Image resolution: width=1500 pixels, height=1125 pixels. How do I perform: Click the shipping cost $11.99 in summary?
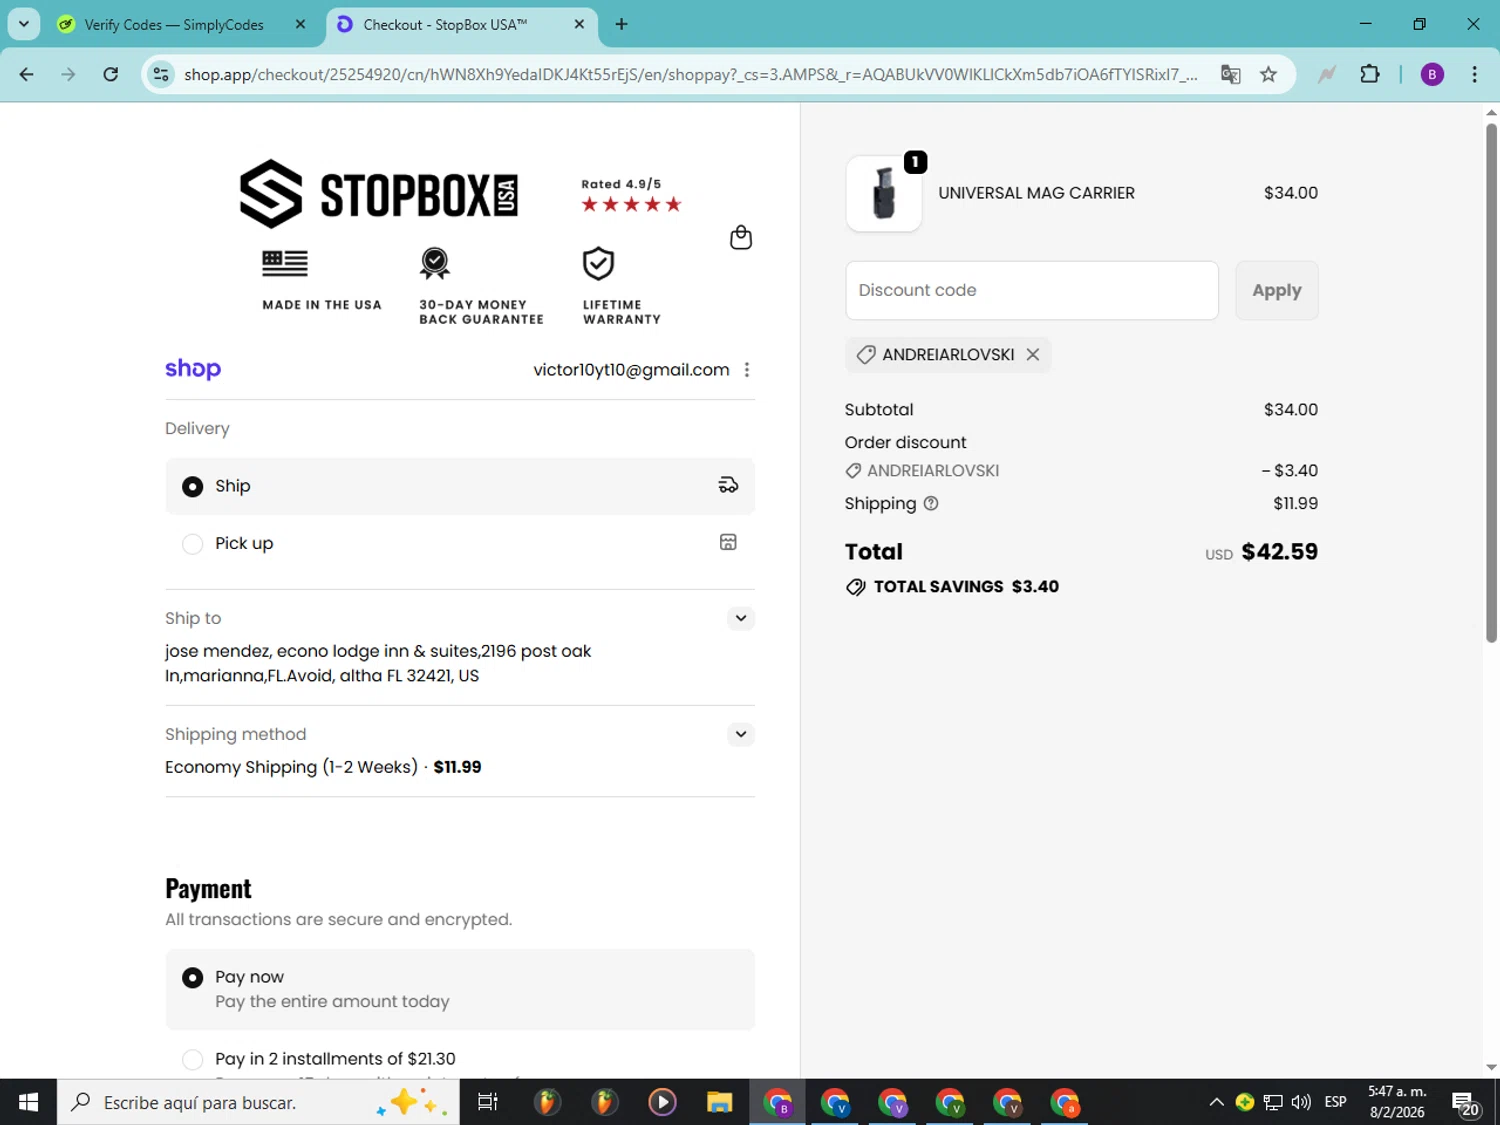pyautogui.click(x=1295, y=503)
